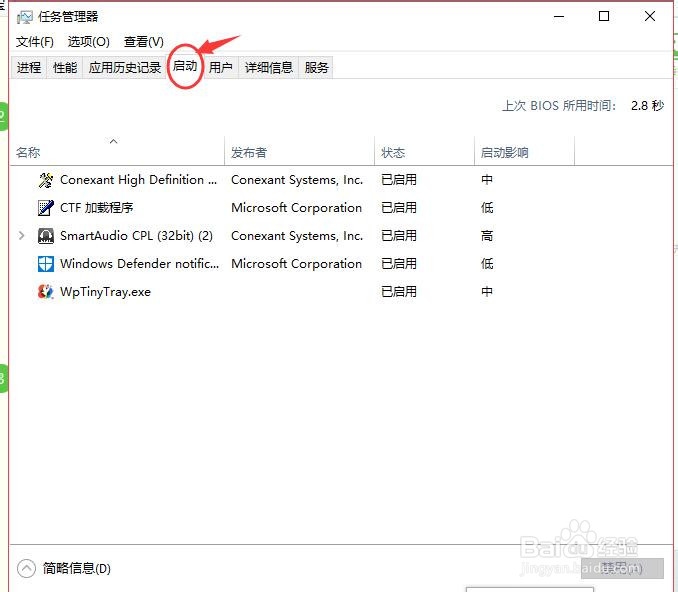Select the WpTinyTray.exe entry
Viewport: 678px width, 592px height.
tap(342, 292)
